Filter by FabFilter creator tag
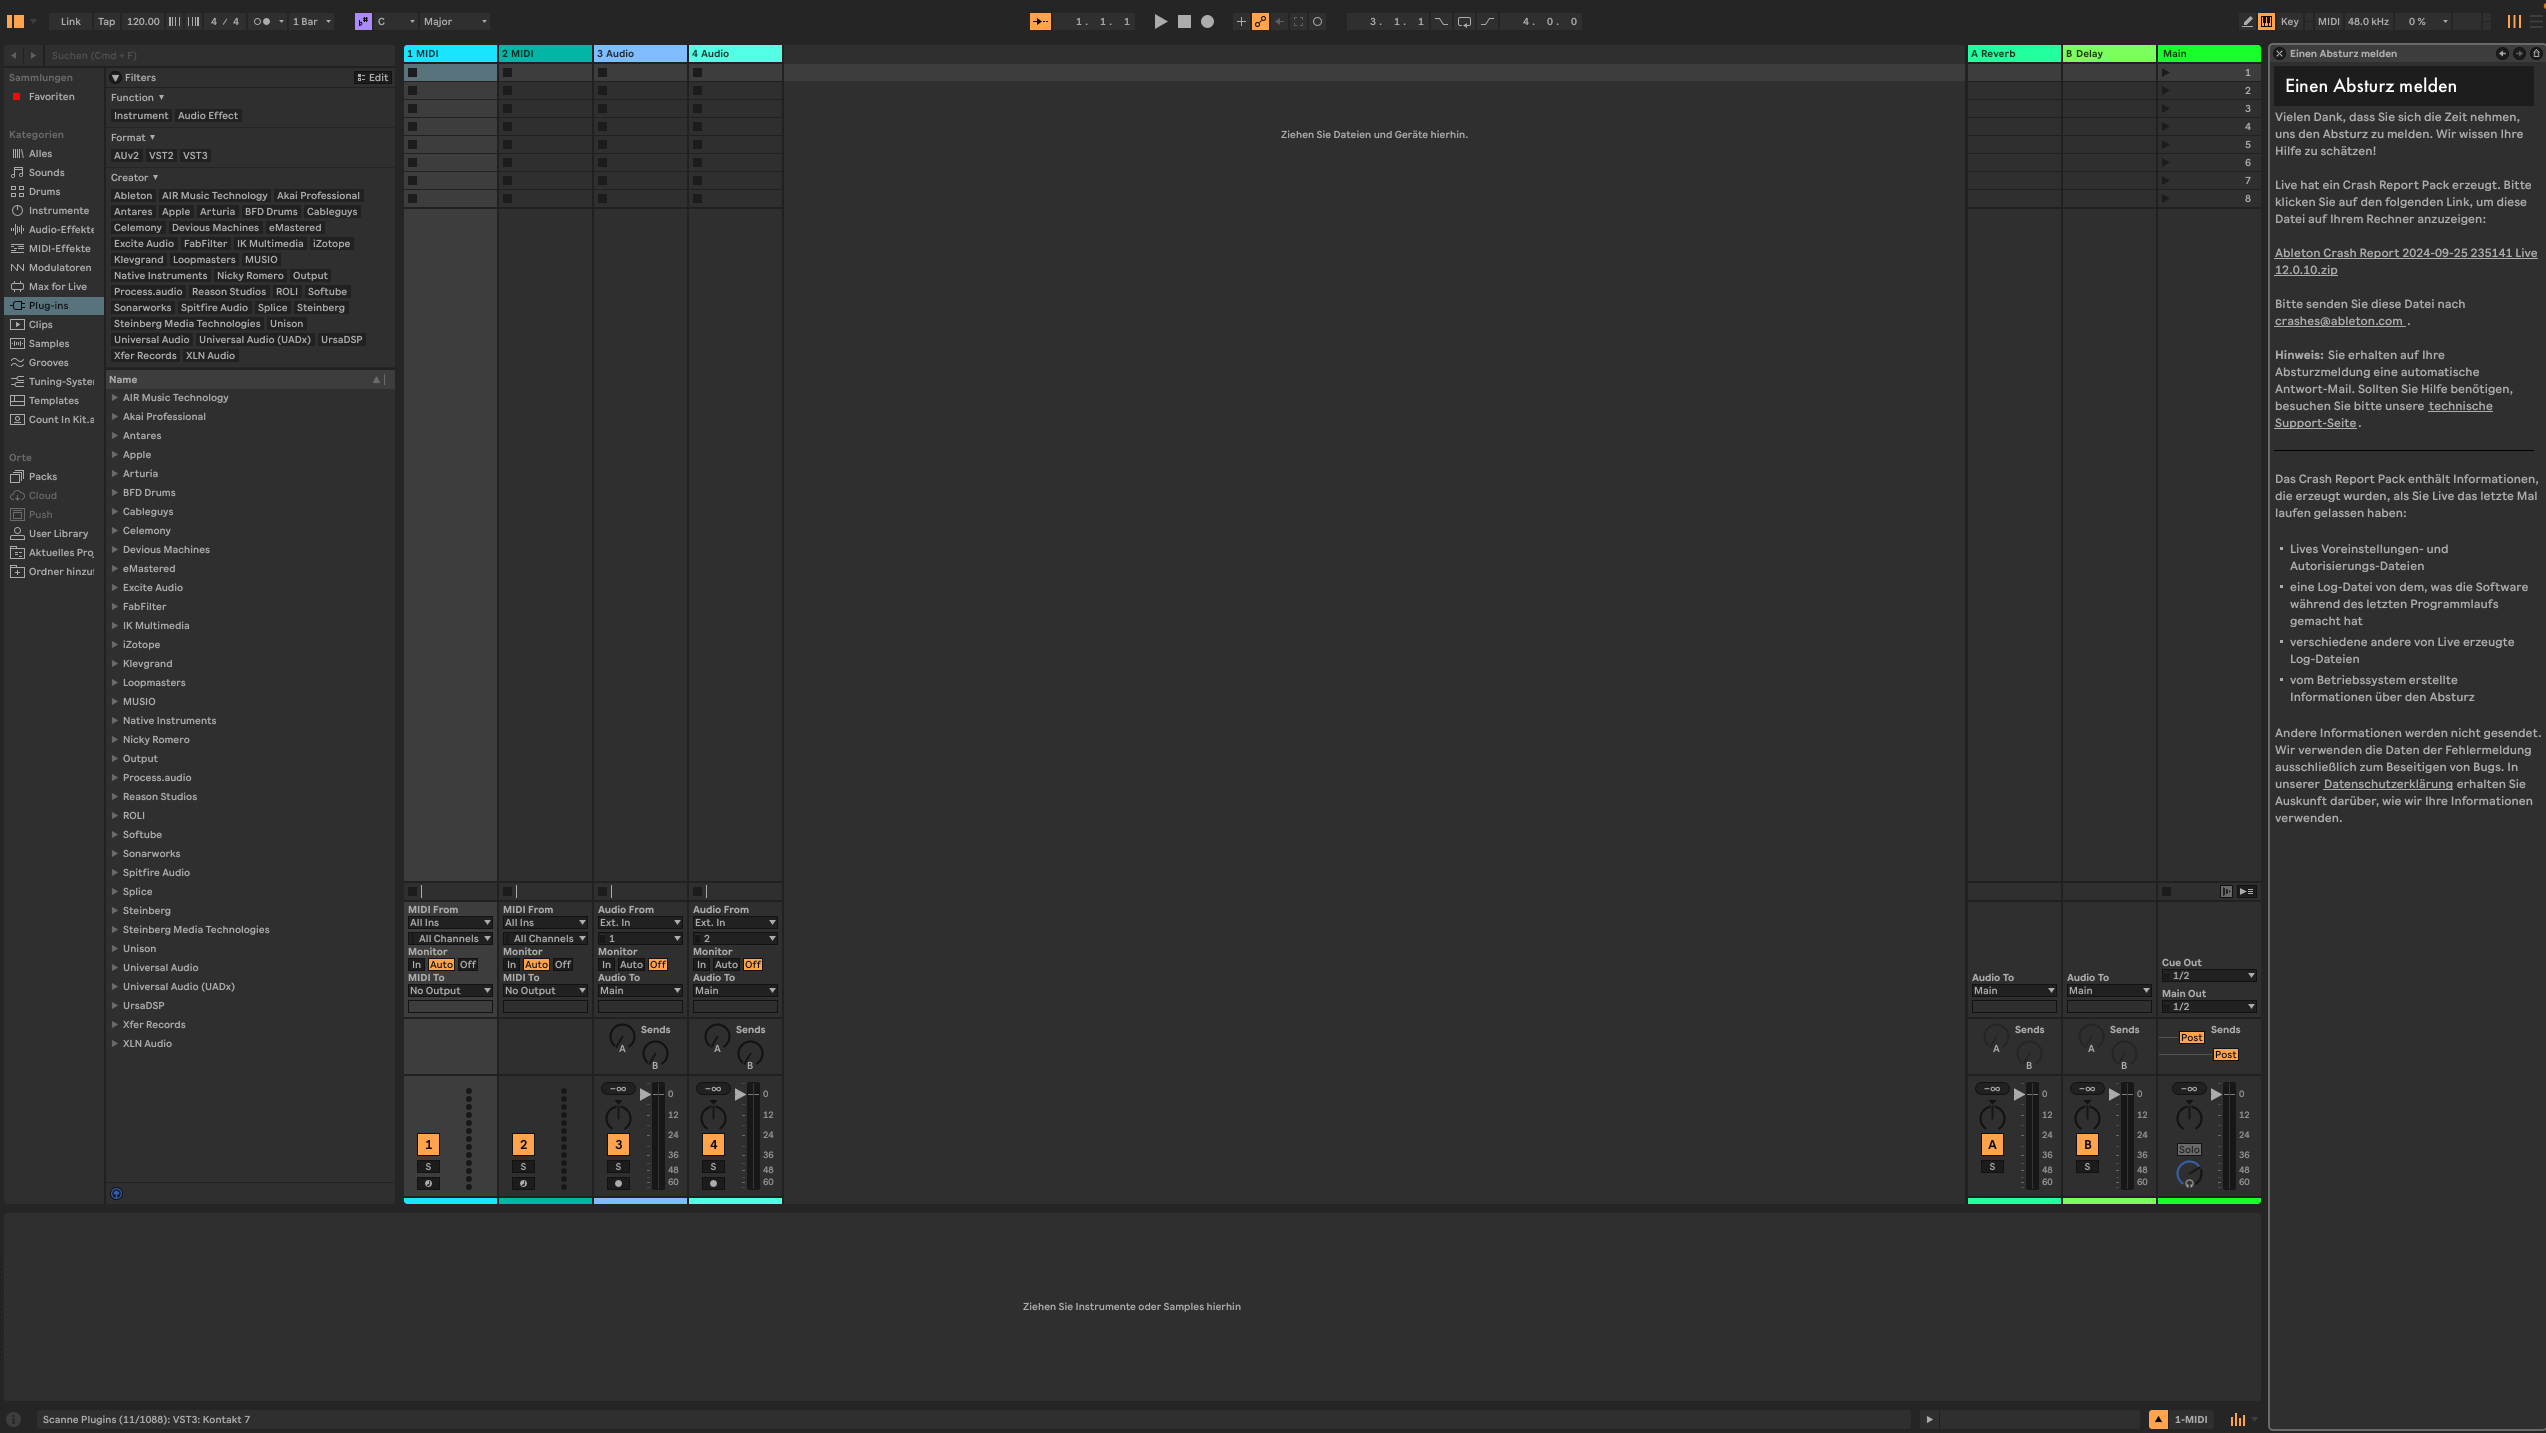Screen dimensions: 2546x1433 point(205,243)
